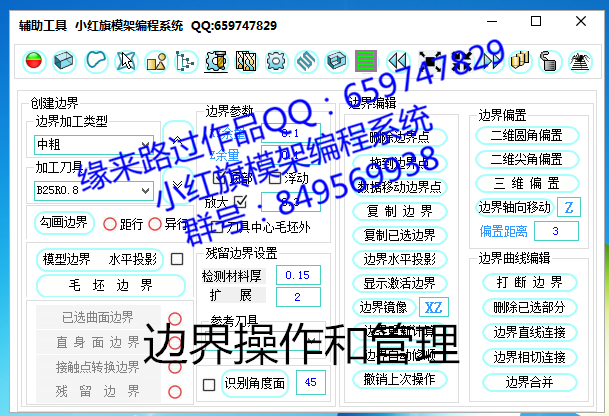This screenshot has width=609, height=416.
Task: Click the rewind double-left arrows icon
Action: 398,61
